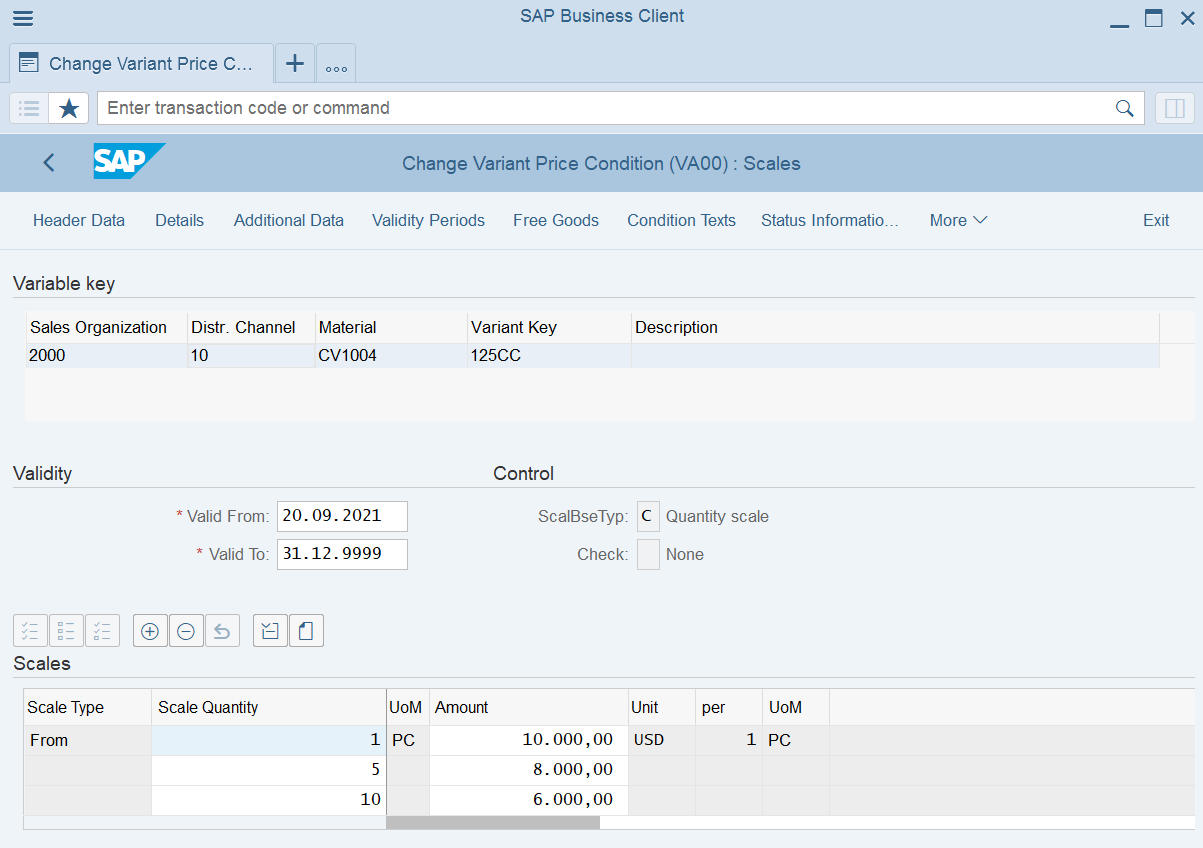
Task: Click the search magnifier in the command field
Action: (x=1124, y=108)
